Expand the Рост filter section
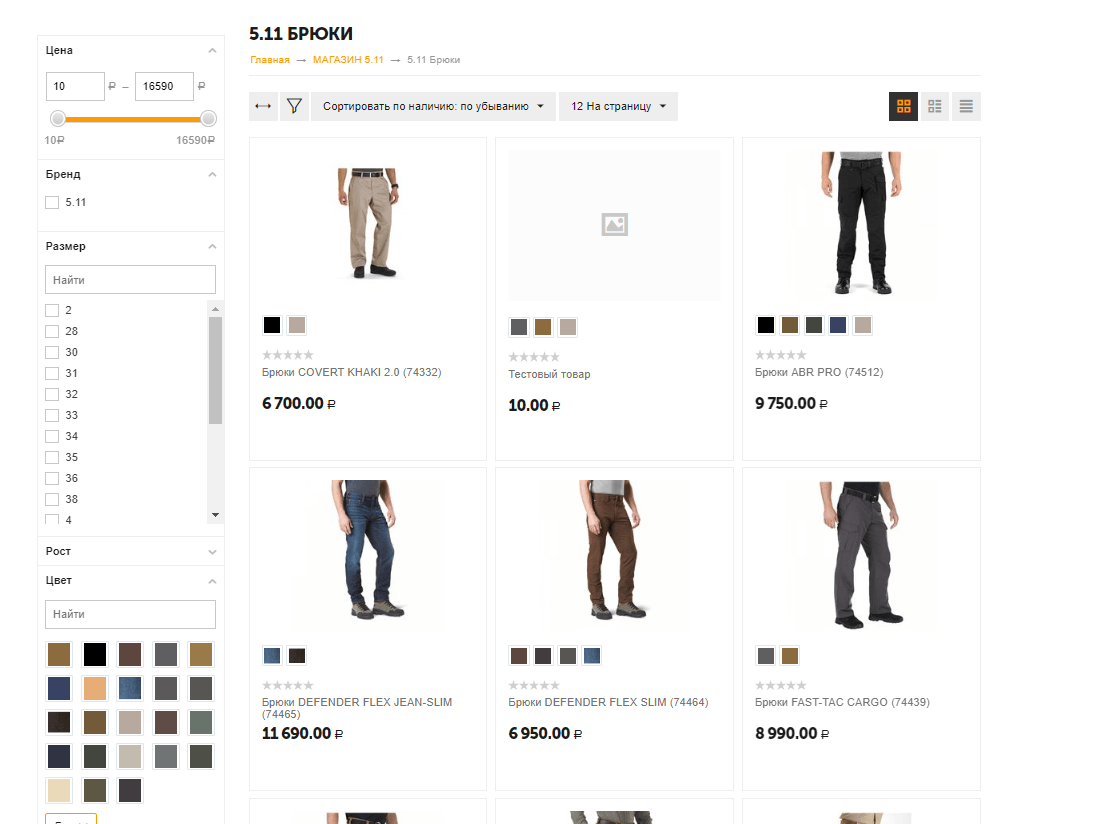1094x824 pixels. pos(212,552)
